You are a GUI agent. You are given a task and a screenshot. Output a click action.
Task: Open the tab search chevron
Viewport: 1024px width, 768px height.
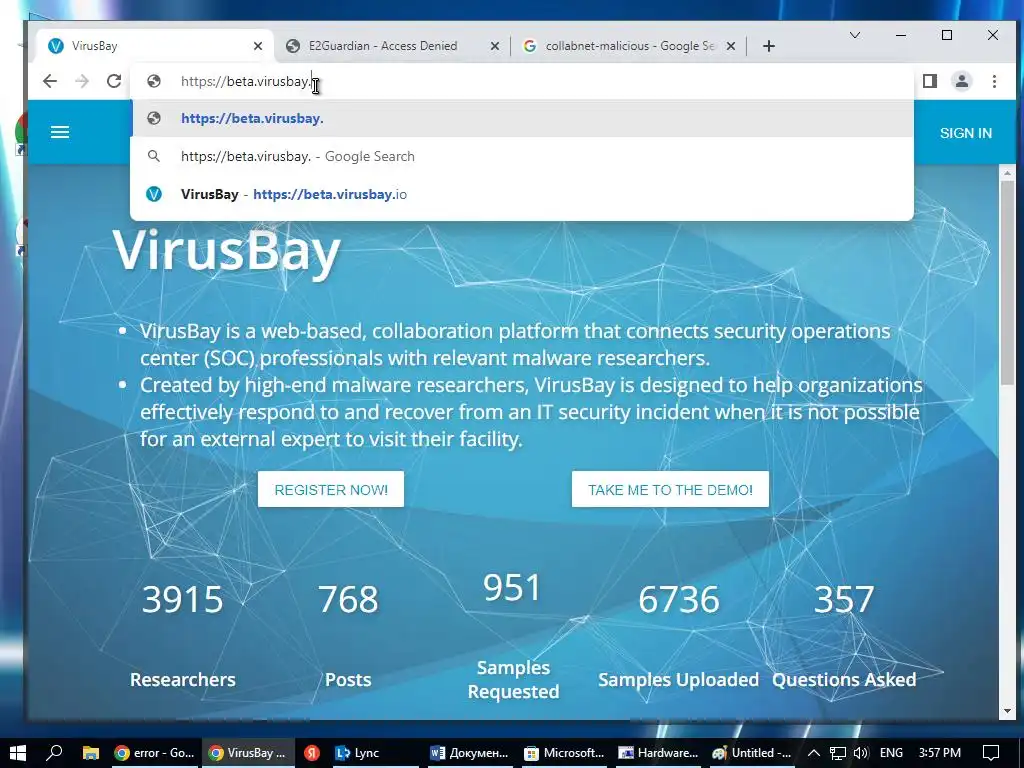click(x=854, y=35)
